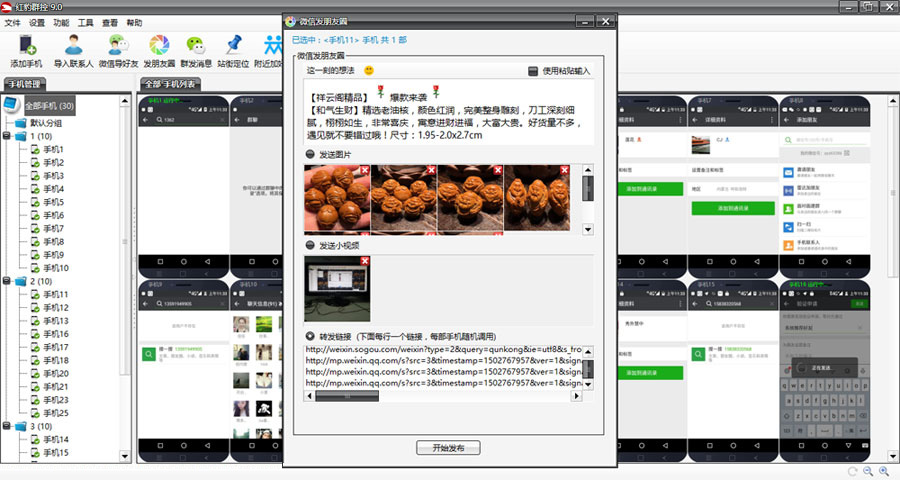Select the 发送小视频 radio option
Screen dimensions: 900x480
(310, 245)
